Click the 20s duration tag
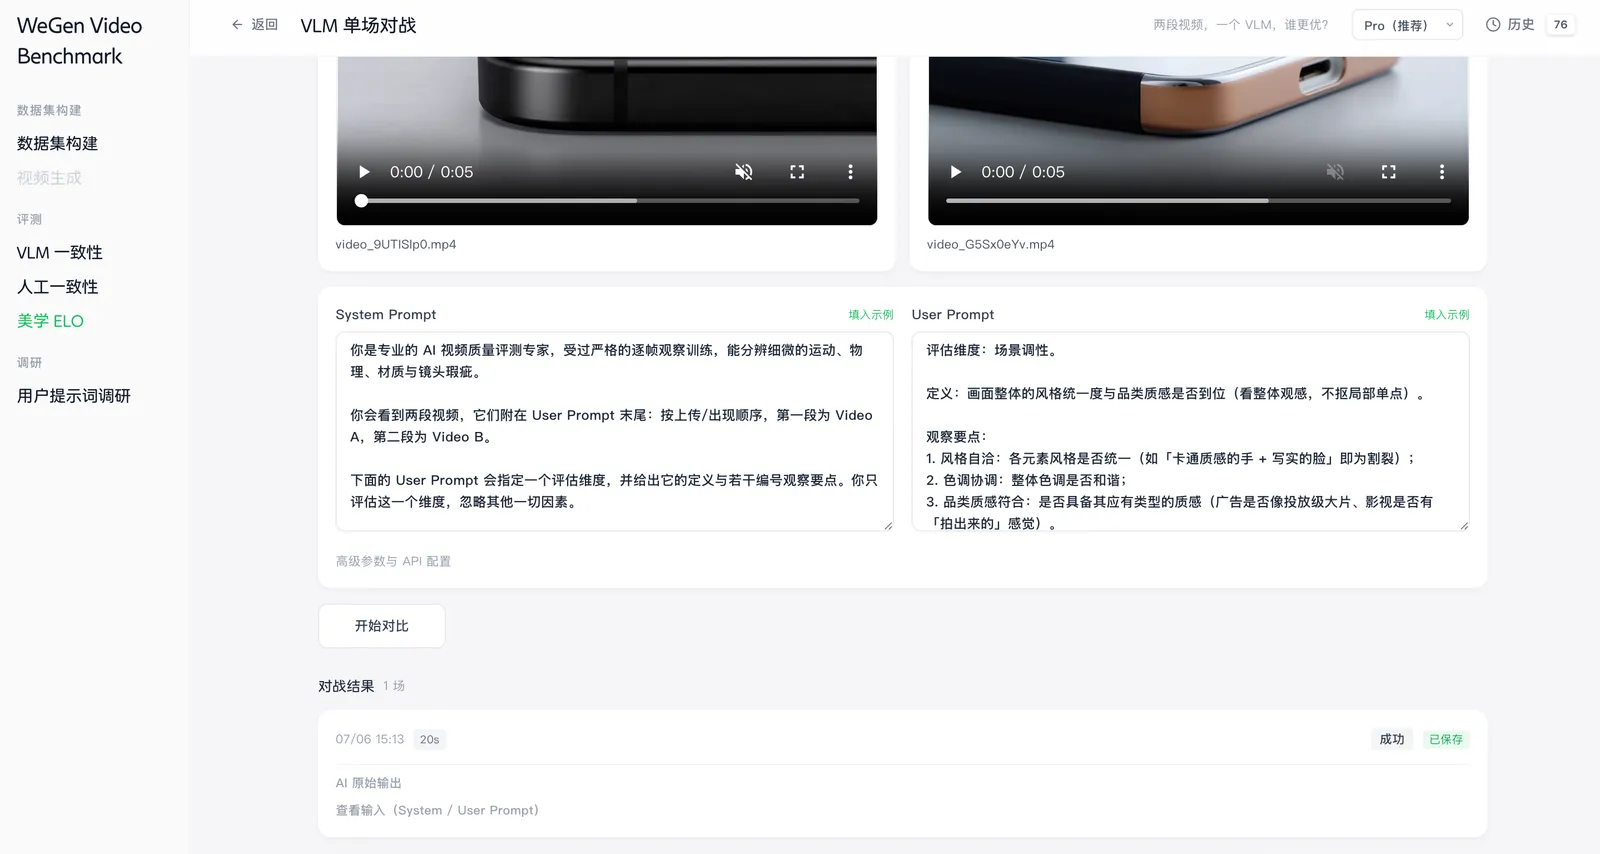 430,739
